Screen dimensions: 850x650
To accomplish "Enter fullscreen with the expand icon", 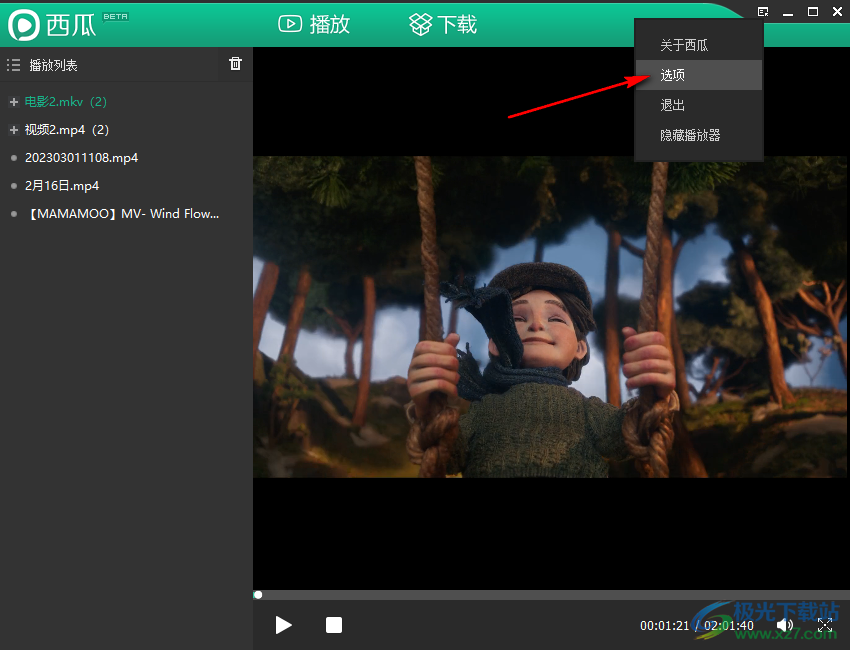I will [x=825, y=626].
